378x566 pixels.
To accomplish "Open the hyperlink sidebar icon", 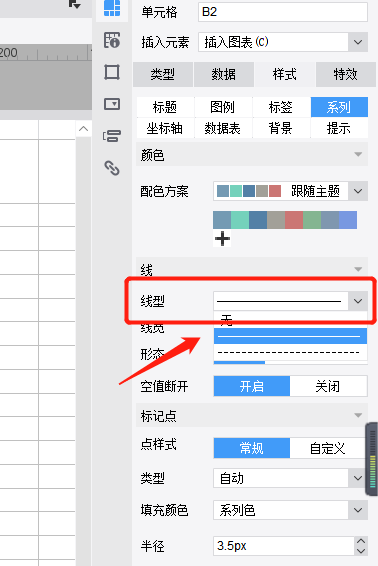I will 112,168.
